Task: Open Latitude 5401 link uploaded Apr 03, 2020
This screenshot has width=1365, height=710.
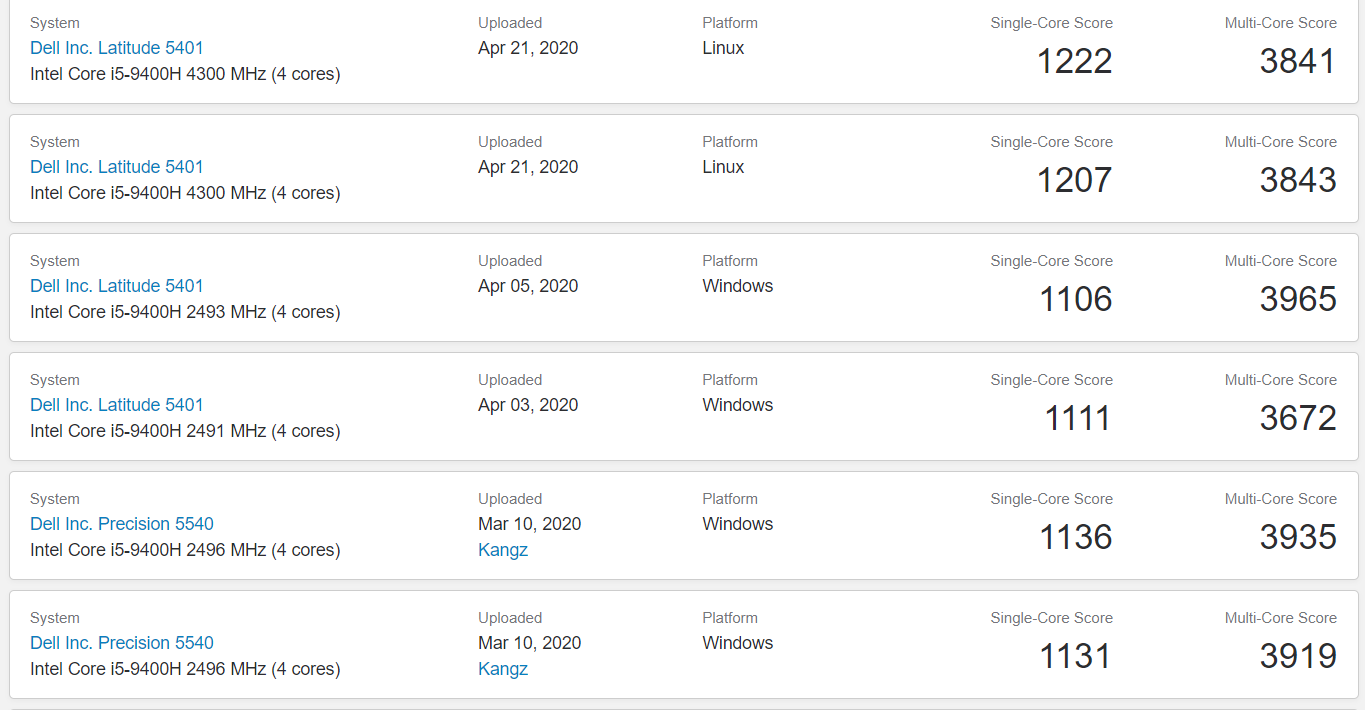Action: coord(117,405)
